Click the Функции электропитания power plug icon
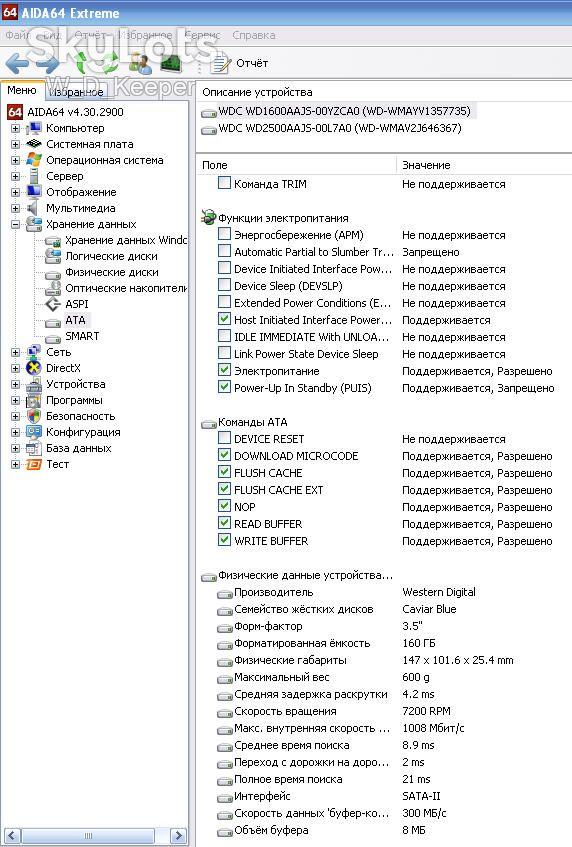Image resolution: width=572 pixels, height=847 pixels. 208,218
